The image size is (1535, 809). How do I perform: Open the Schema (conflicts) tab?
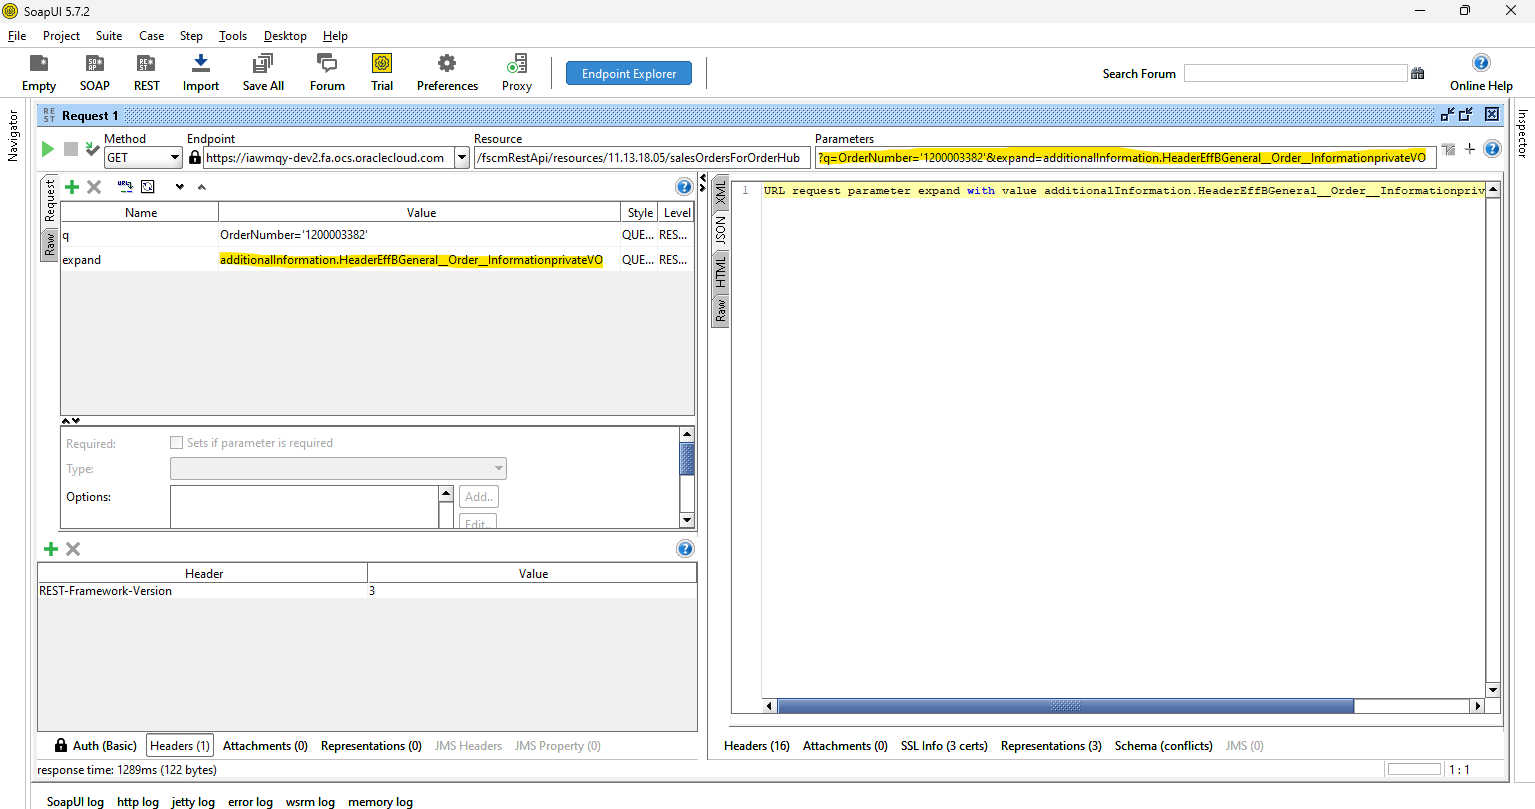click(x=1164, y=746)
